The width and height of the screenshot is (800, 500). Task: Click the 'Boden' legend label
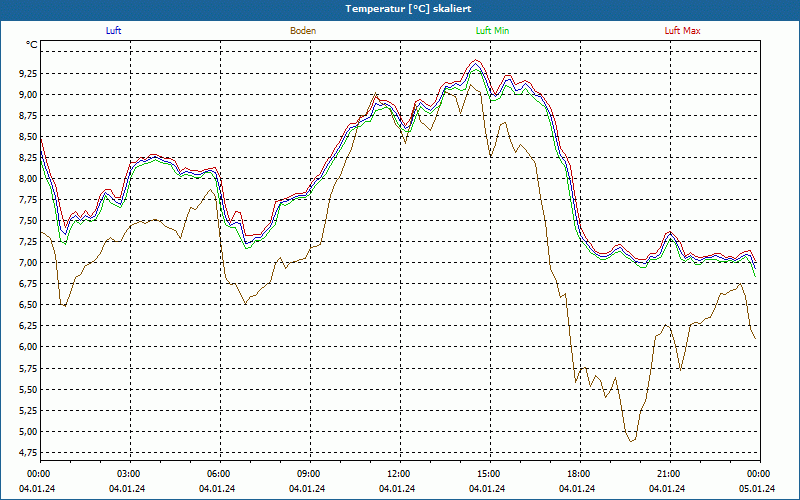(303, 31)
